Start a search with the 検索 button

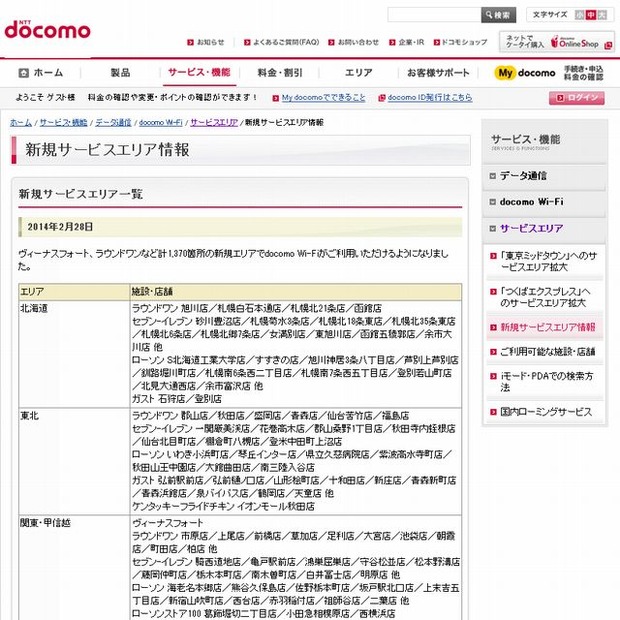[498, 15]
